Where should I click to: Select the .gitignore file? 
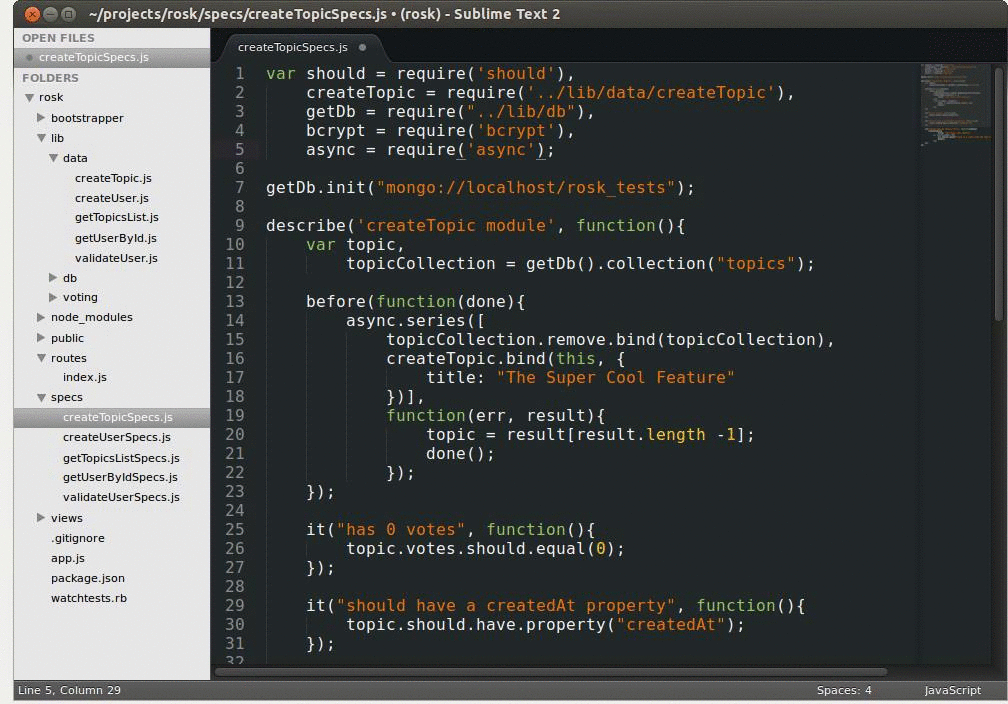77,538
